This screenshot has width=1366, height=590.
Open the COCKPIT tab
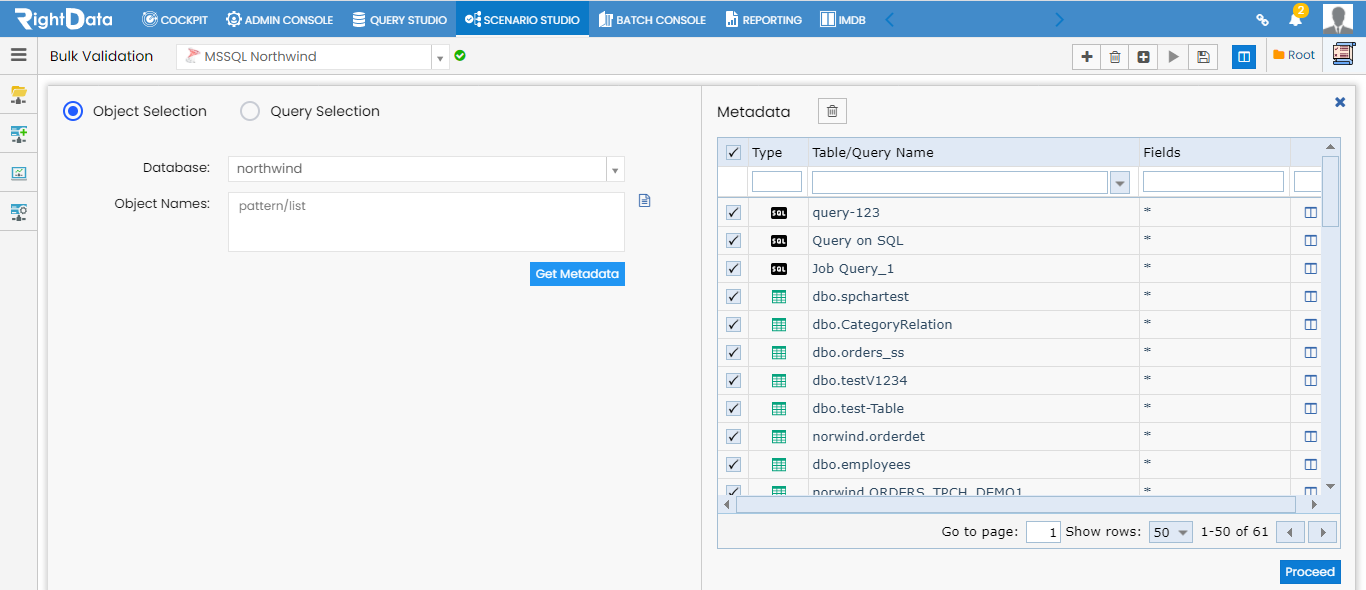pos(175,19)
